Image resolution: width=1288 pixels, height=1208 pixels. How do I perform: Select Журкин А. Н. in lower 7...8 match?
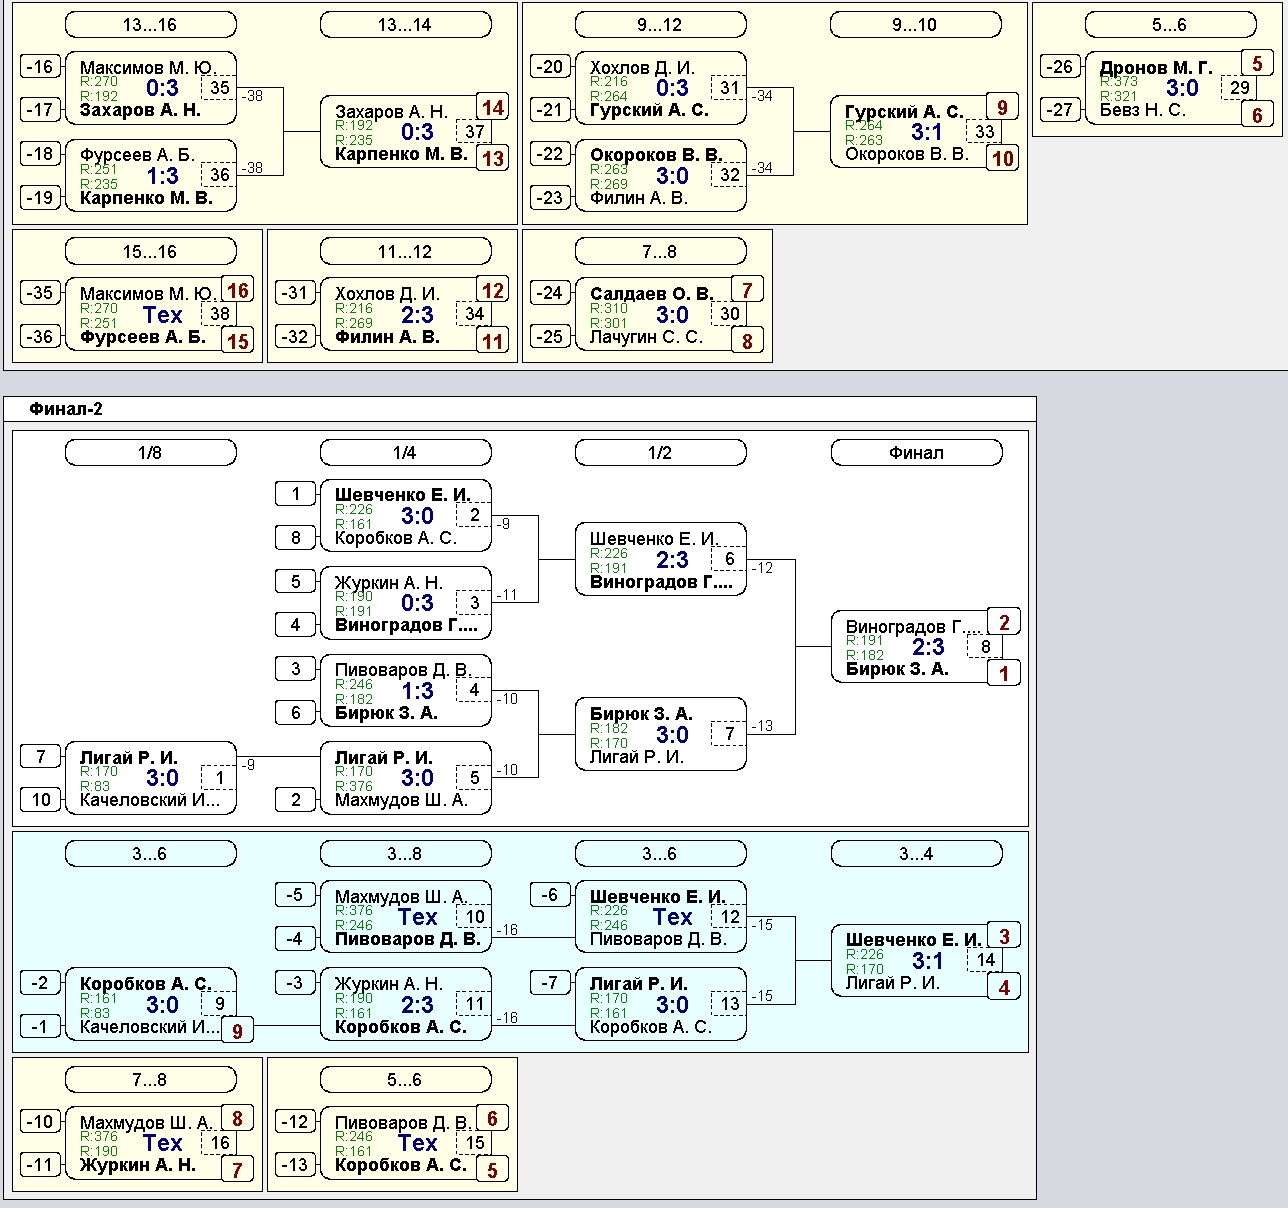point(137,1165)
